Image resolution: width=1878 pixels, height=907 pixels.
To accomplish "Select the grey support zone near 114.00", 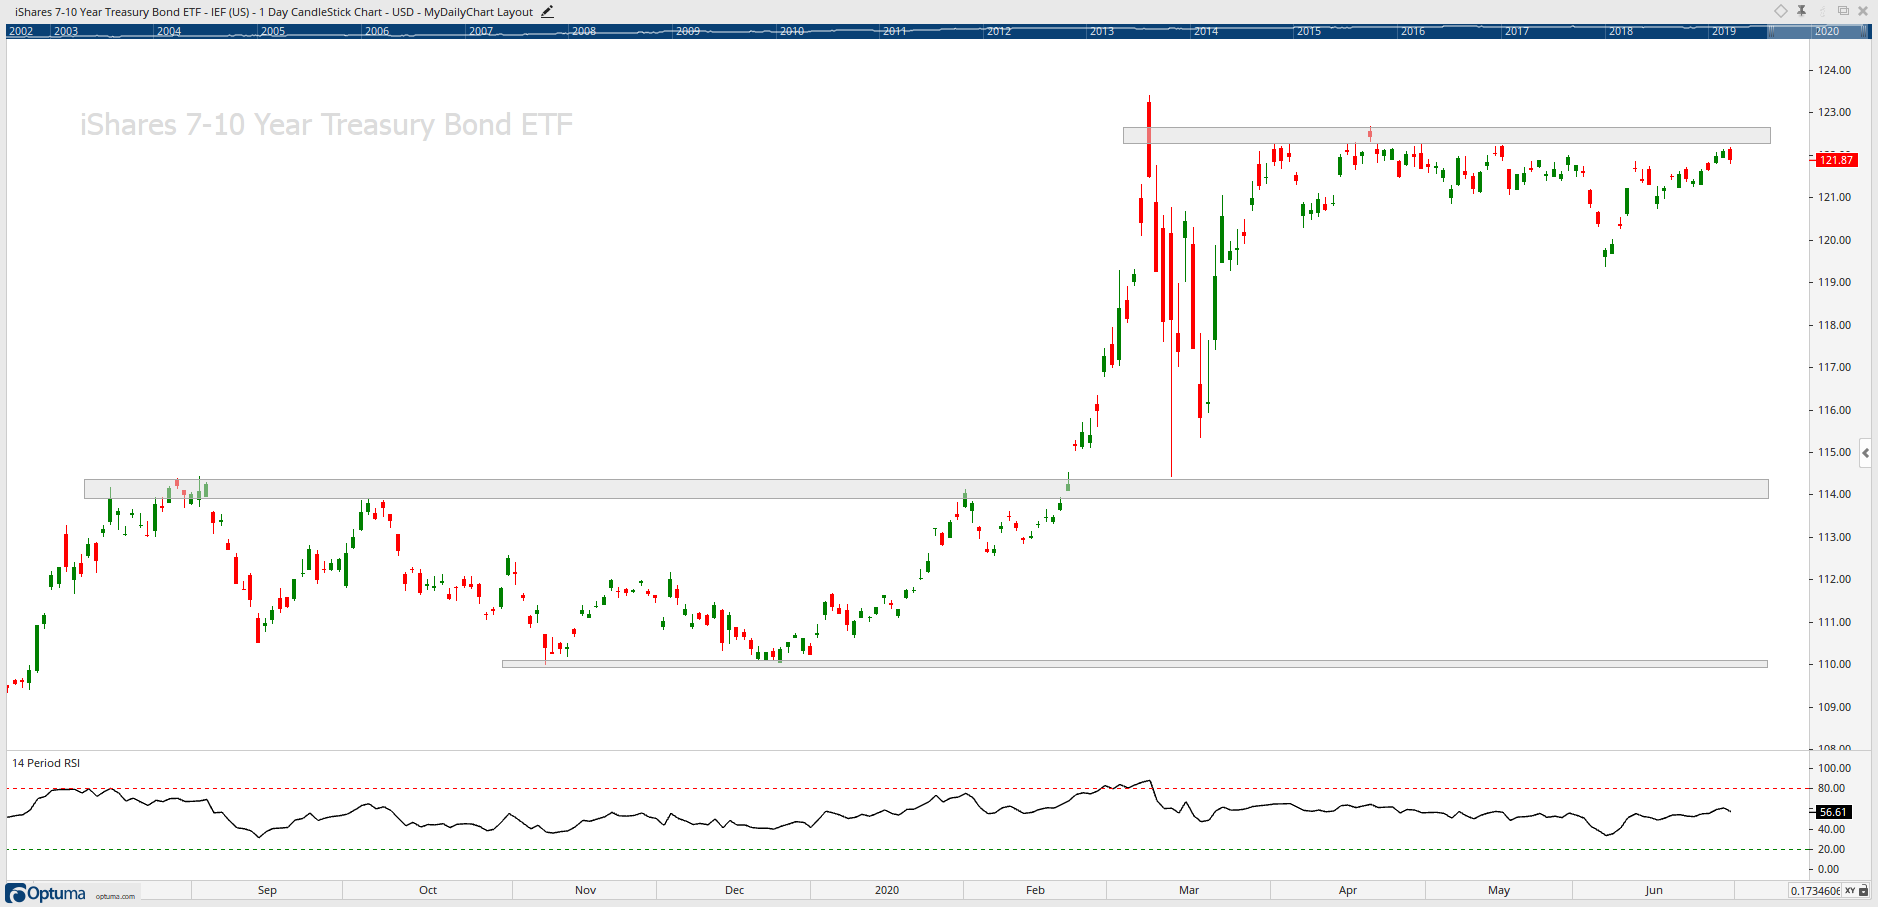I will [x=926, y=489].
